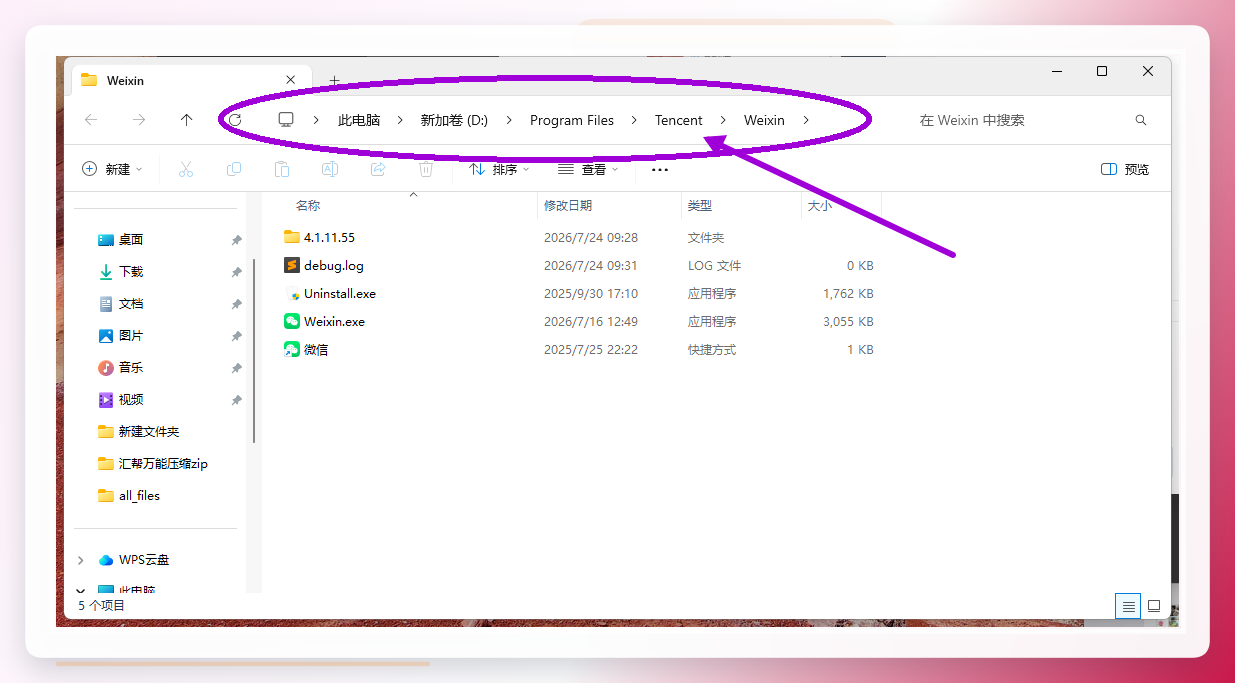Expand chevron after Tencent breadcrumb

point(723,120)
